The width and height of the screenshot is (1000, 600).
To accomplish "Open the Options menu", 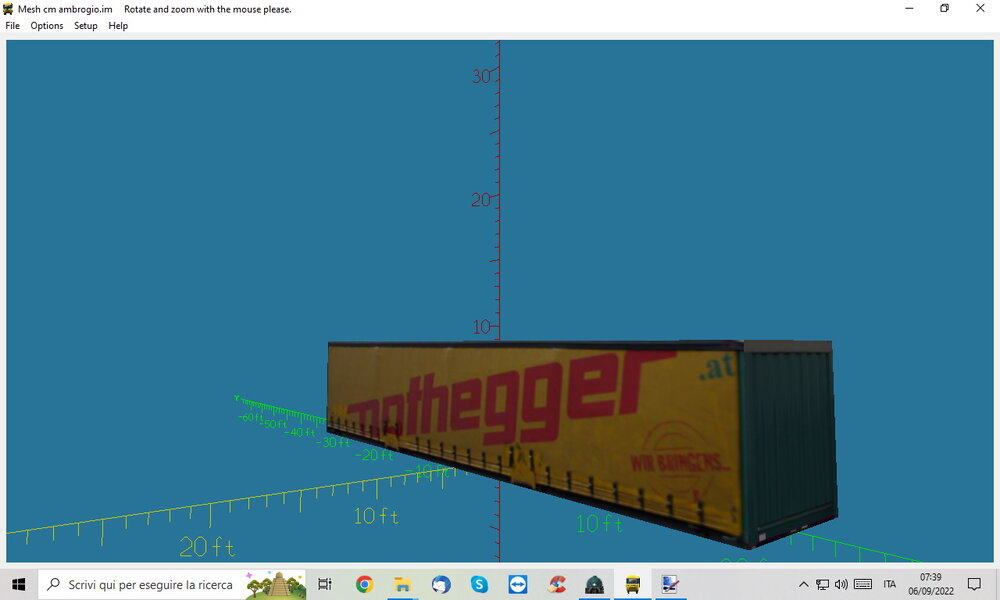I will [x=47, y=26].
